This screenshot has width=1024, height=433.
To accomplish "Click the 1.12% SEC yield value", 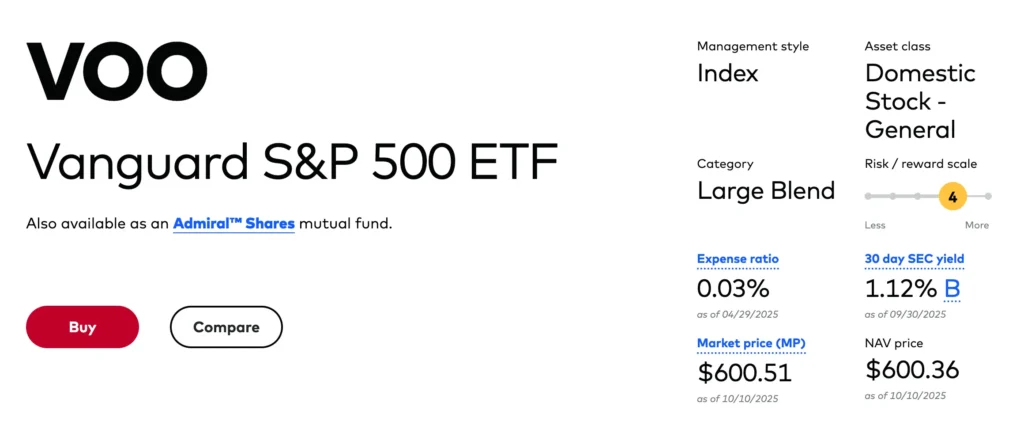I will [901, 289].
